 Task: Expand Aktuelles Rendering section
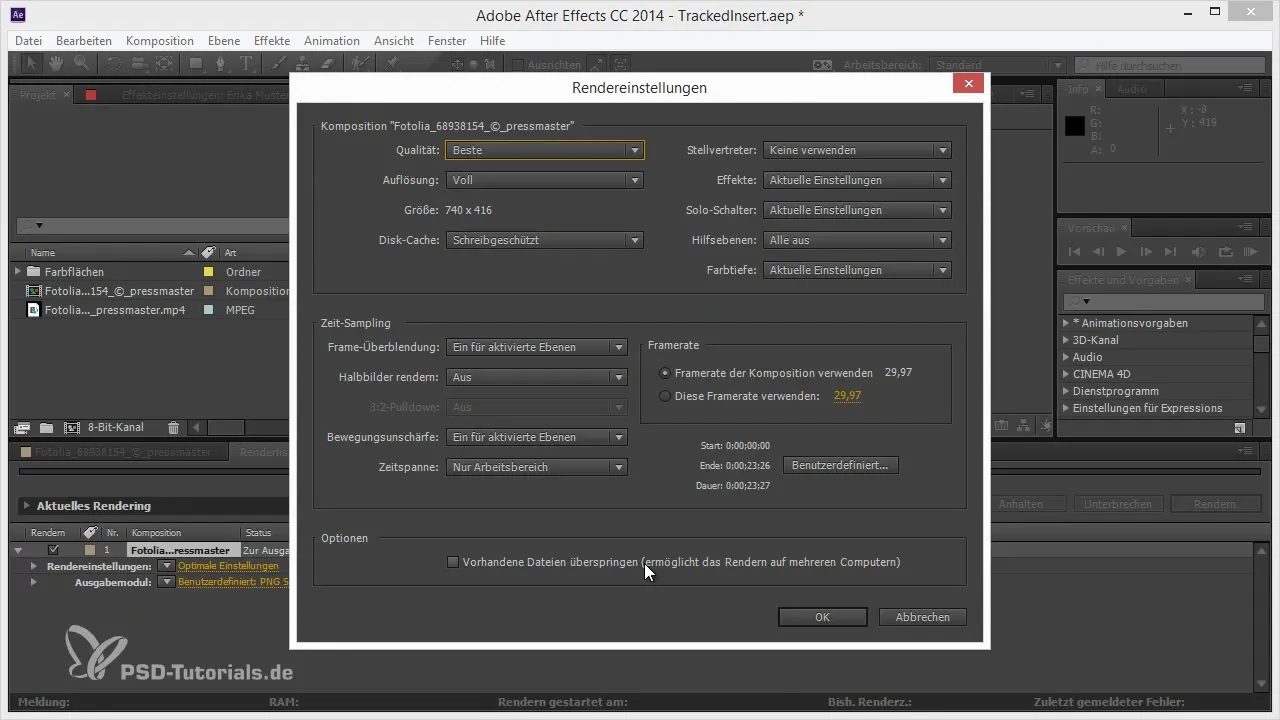pos(27,506)
